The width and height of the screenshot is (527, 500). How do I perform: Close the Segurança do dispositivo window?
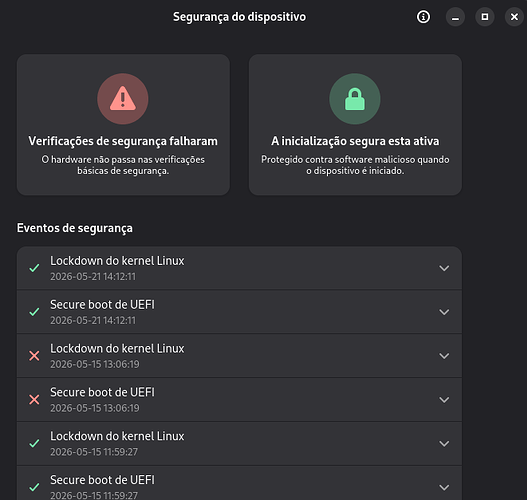point(514,17)
